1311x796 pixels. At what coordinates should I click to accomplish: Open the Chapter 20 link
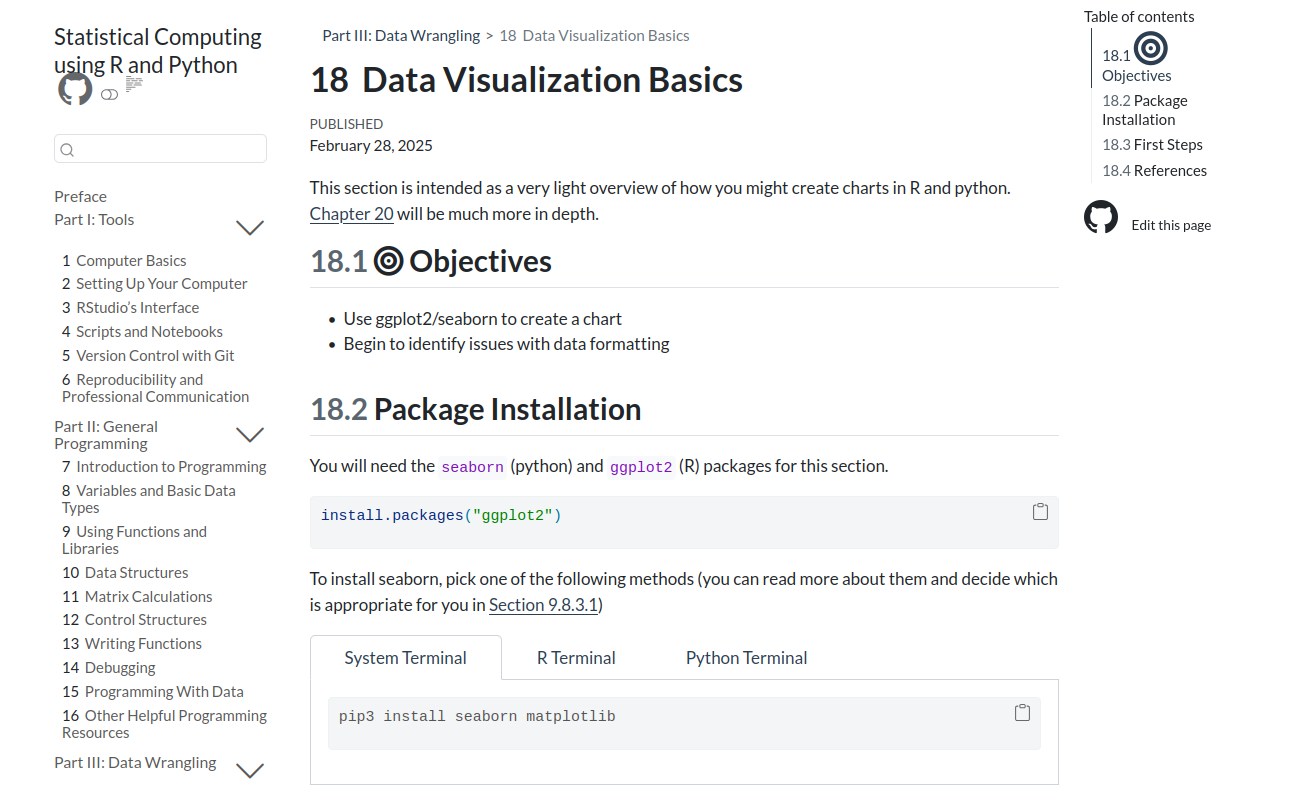click(x=351, y=213)
